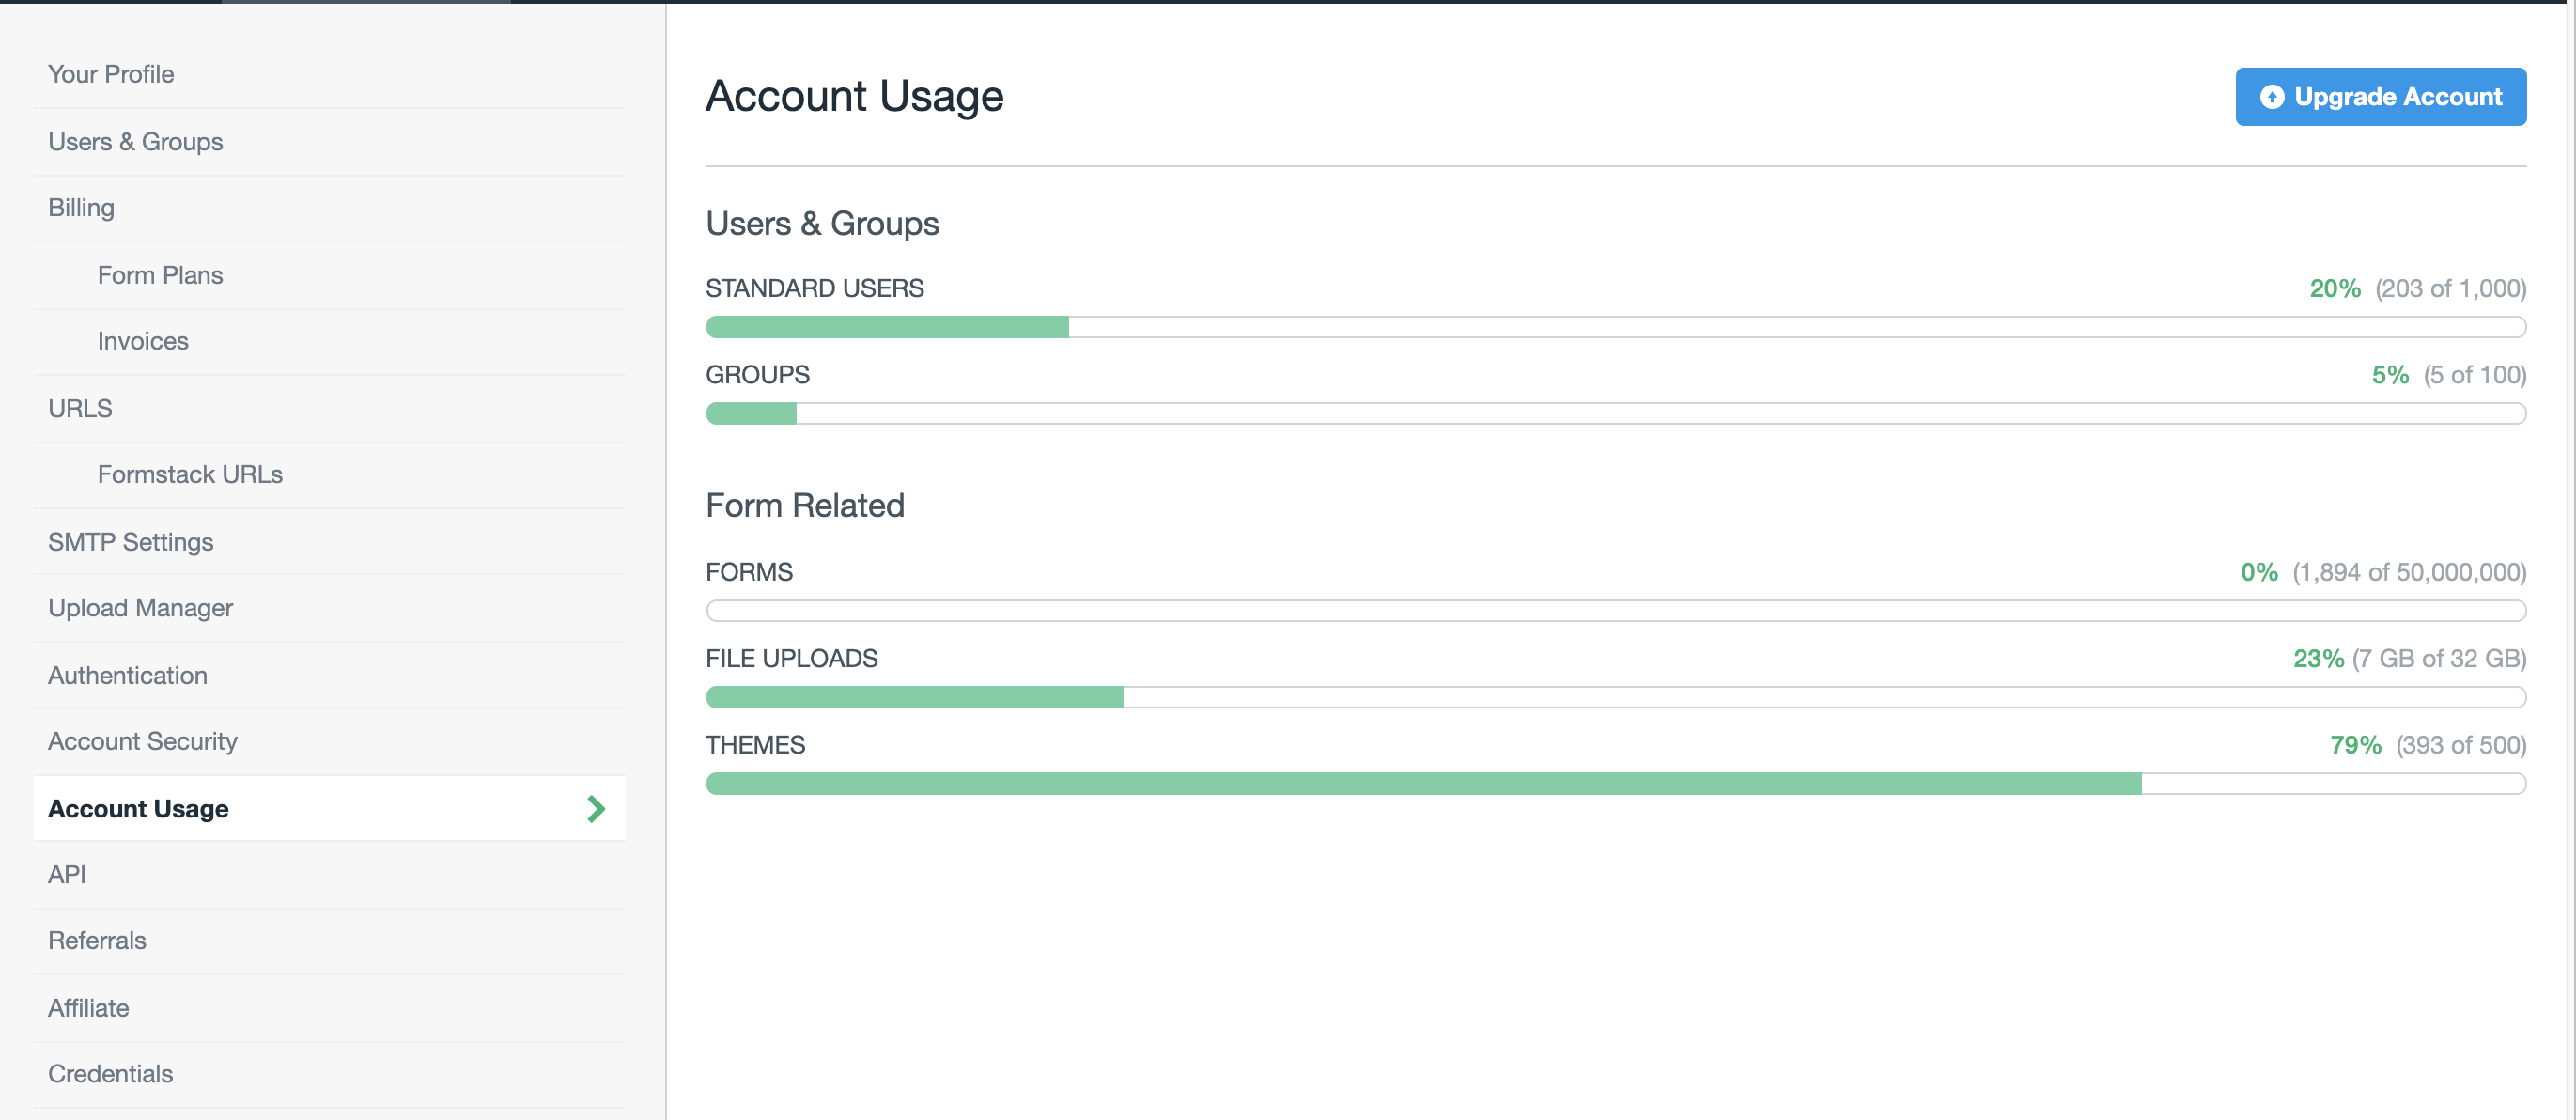View Invoices under Billing
The image size is (2576, 1120).
[143, 341]
